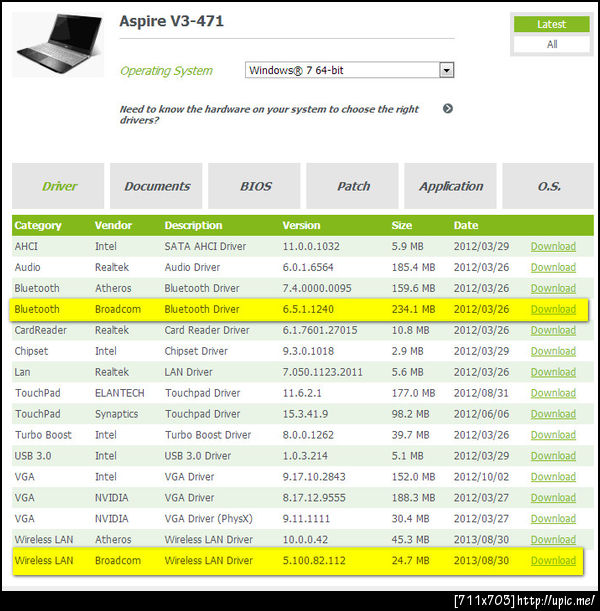
Task: Click the CardReader category cell
Action: tap(41, 330)
